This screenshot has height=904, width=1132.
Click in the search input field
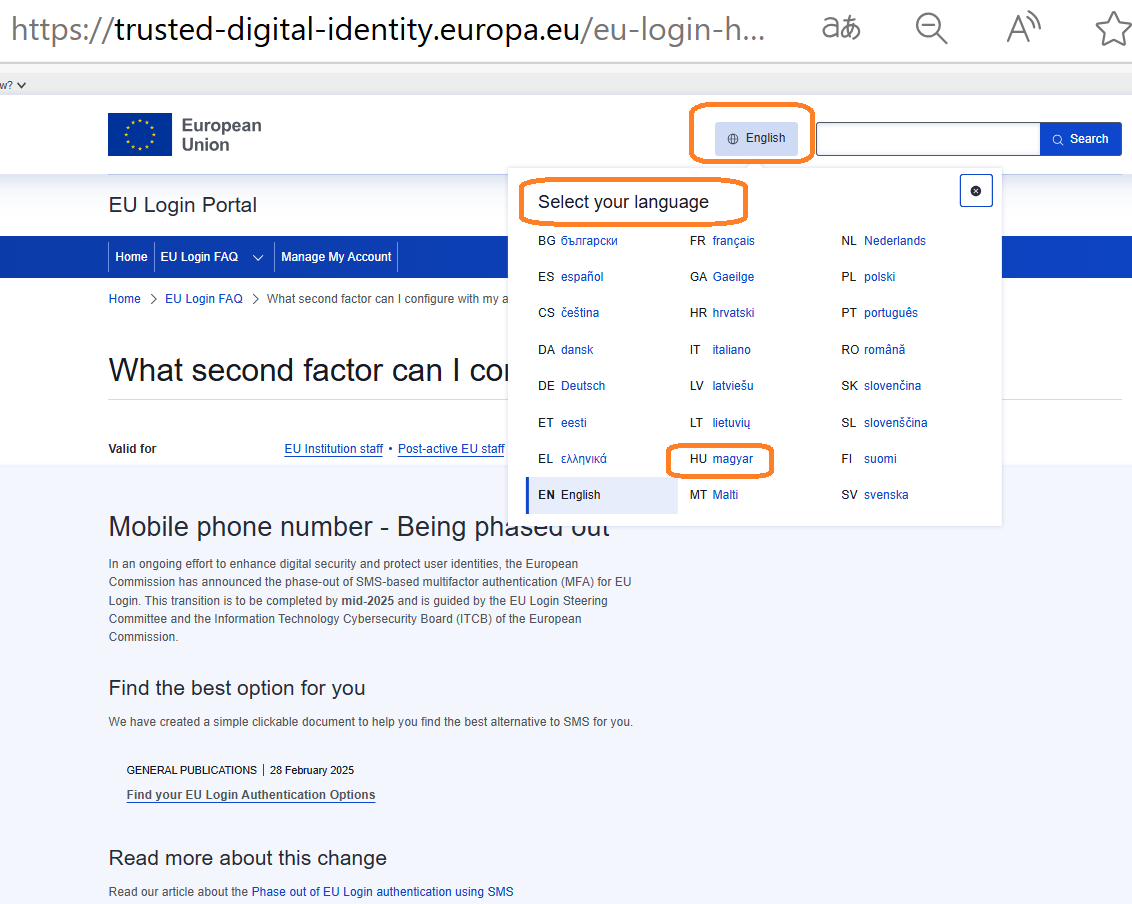point(927,139)
